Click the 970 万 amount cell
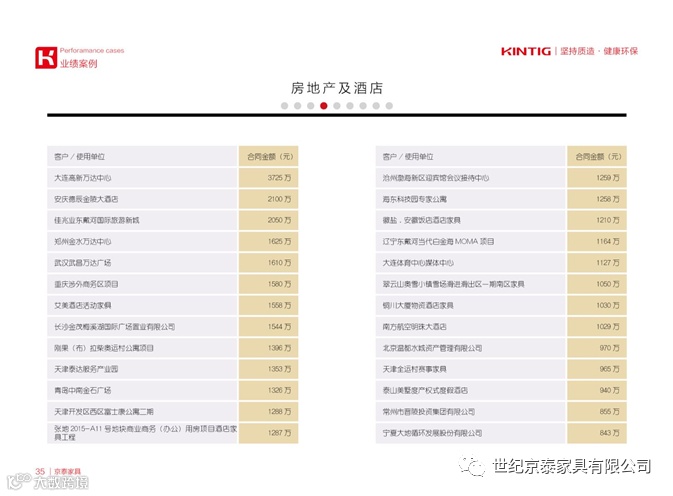This screenshot has width=673, height=496. click(x=597, y=348)
